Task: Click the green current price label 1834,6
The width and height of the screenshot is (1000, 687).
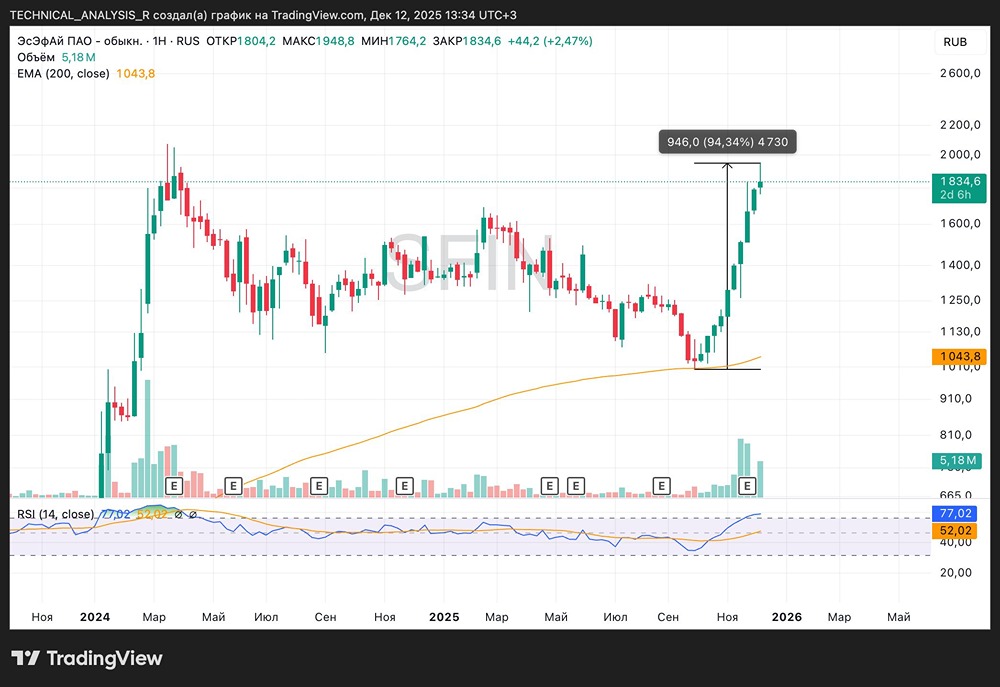Action: pos(959,188)
